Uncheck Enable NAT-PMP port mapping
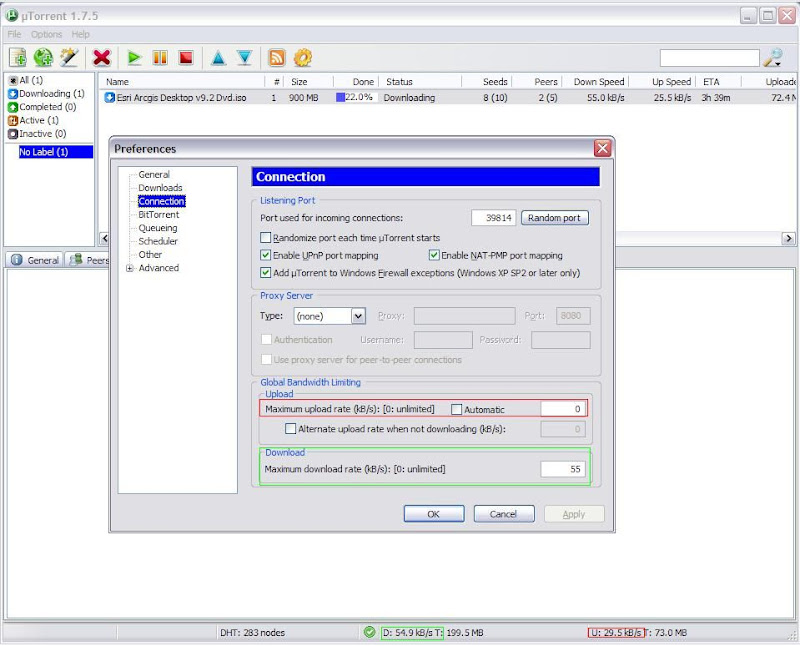 434,255
